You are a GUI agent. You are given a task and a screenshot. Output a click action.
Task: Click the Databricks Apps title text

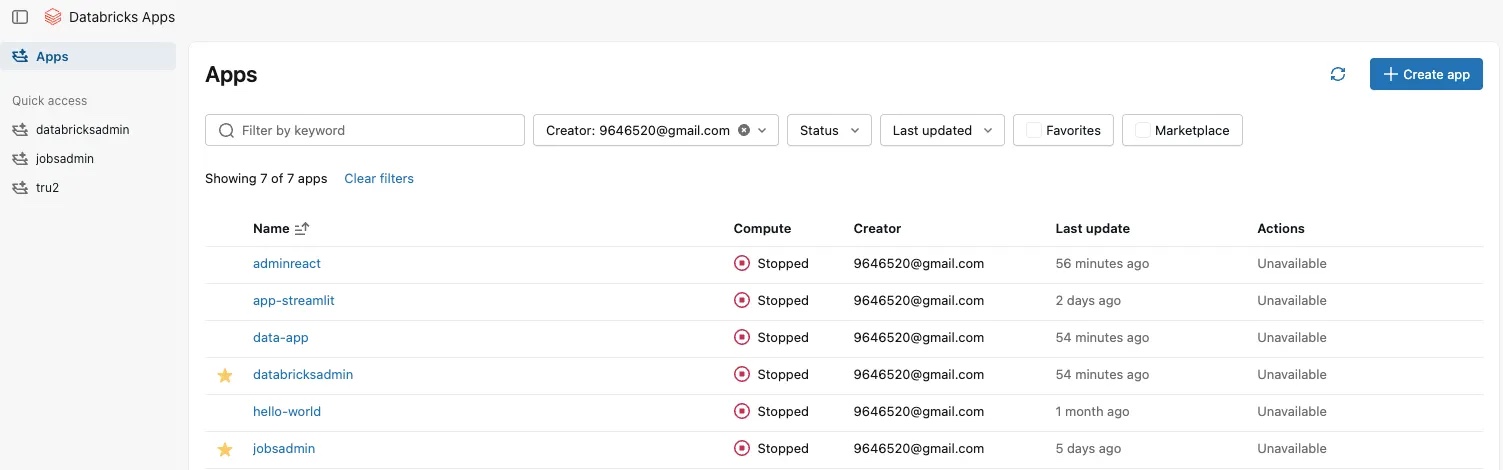coord(122,17)
